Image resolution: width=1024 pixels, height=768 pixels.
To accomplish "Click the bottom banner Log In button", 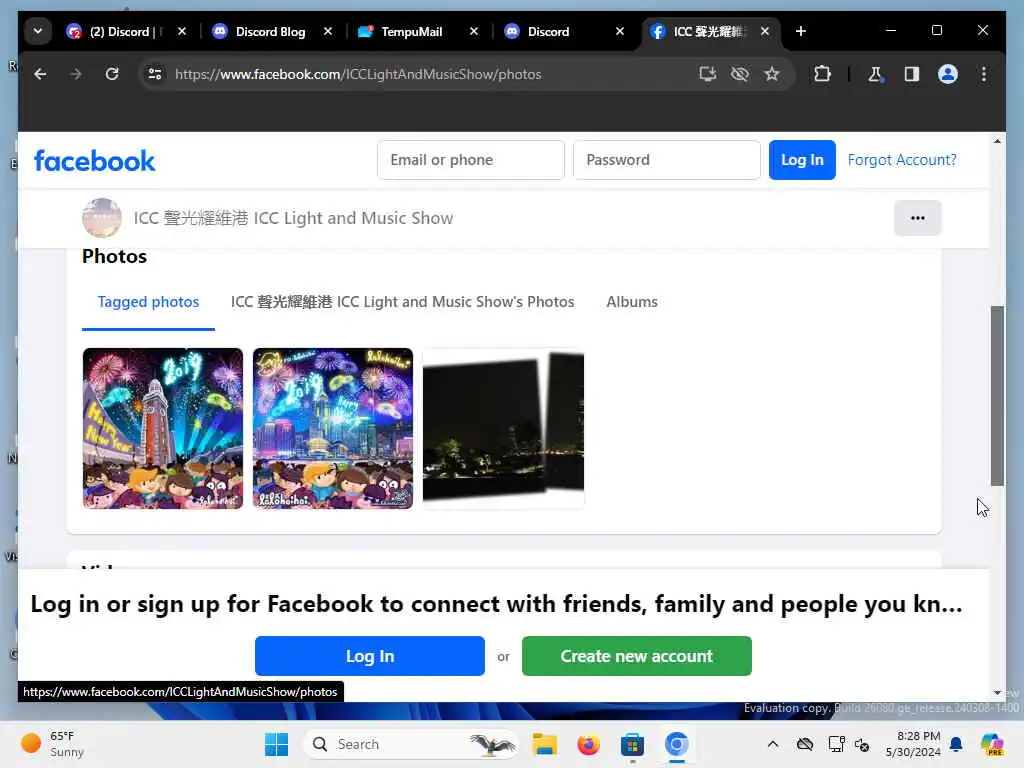I will [x=370, y=656].
